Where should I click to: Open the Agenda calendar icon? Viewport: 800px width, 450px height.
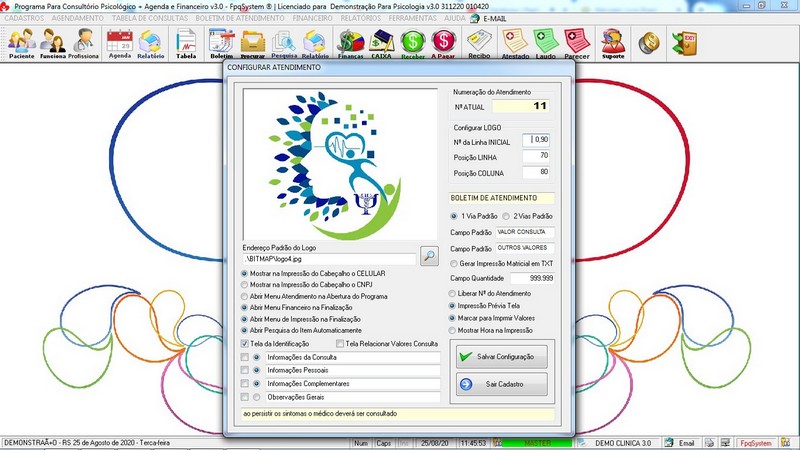[x=120, y=43]
